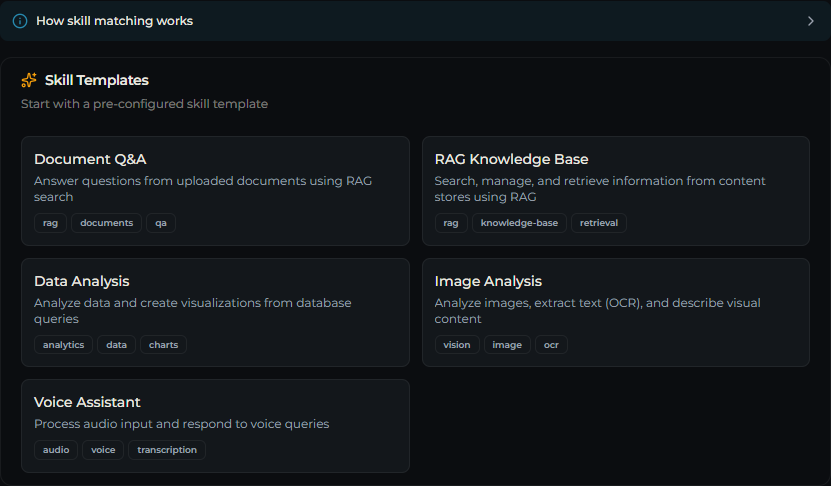Click the Skill Templates sparkle icon
The width and height of the screenshot is (831, 486).
(x=29, y=80)
